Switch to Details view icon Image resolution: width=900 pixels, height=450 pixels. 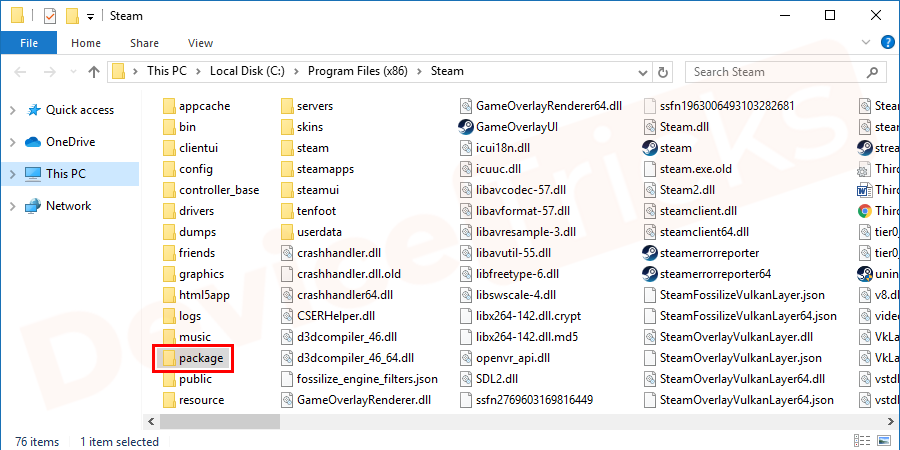(862, 440)
